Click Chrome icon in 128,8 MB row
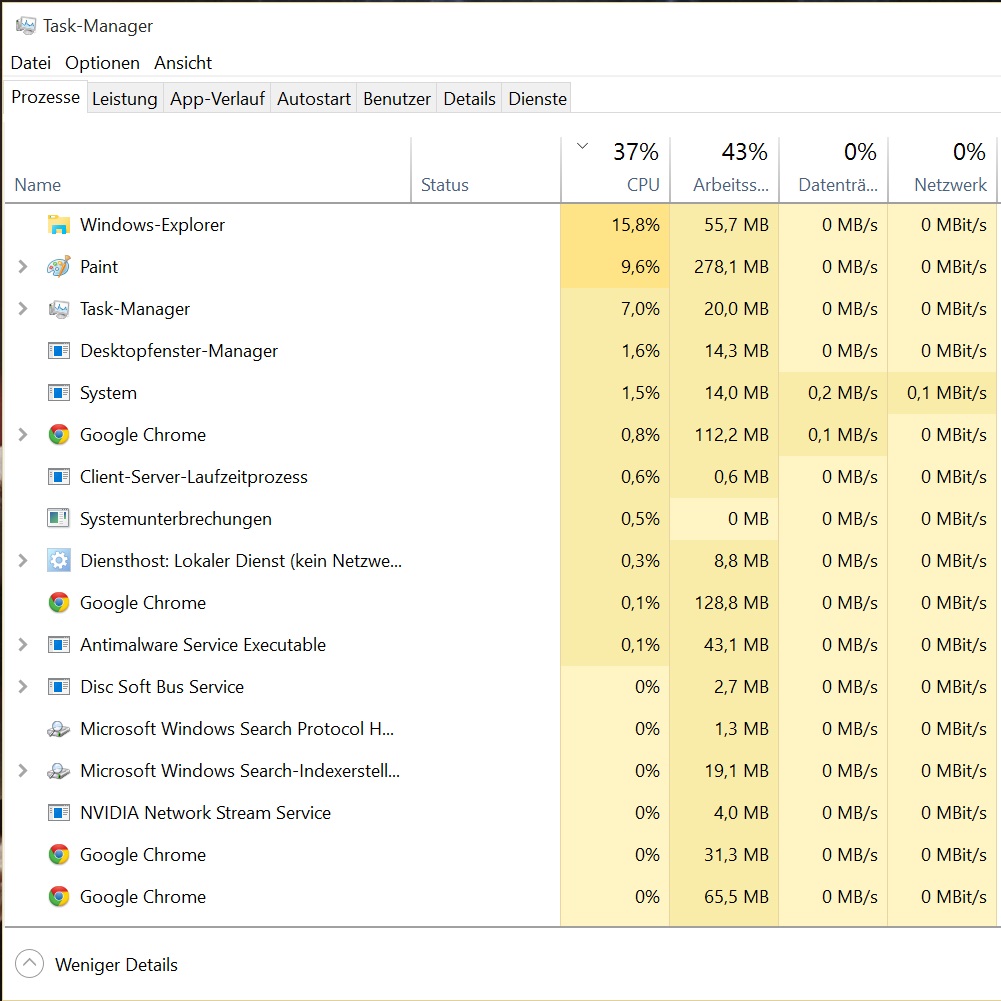Screen dimensions: 1001x1001 [59, 603]
